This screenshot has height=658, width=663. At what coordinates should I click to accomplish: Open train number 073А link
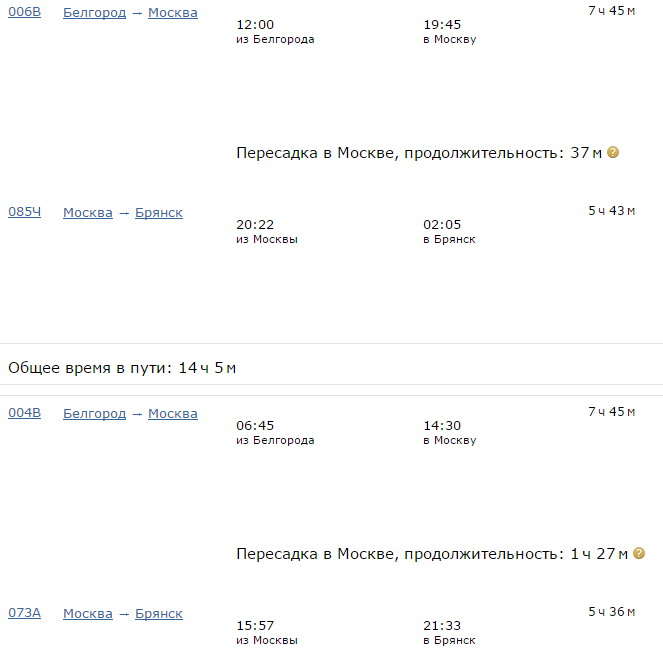click(25, 613)
